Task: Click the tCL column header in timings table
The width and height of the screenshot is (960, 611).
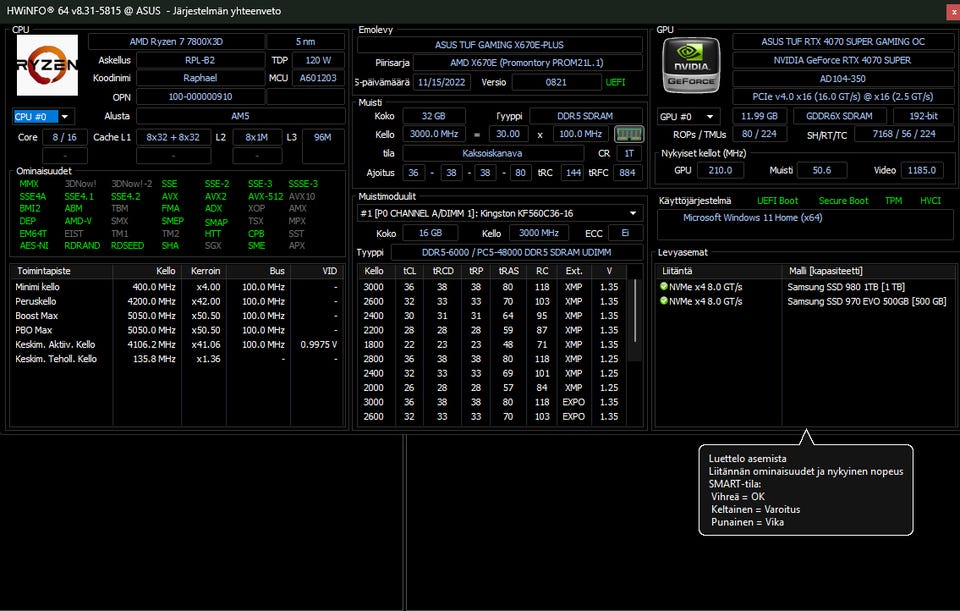Action: 409,271
